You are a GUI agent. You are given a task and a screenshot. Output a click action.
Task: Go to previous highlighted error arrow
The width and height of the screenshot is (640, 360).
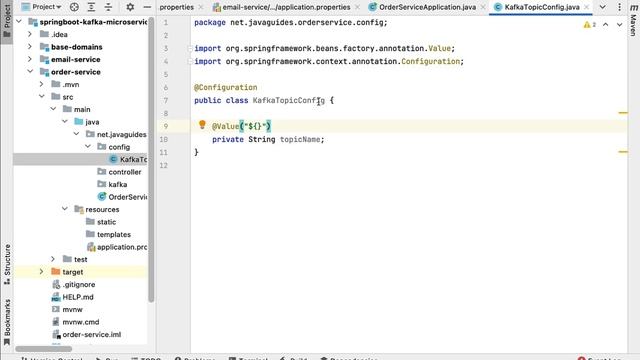click(606, 24)
